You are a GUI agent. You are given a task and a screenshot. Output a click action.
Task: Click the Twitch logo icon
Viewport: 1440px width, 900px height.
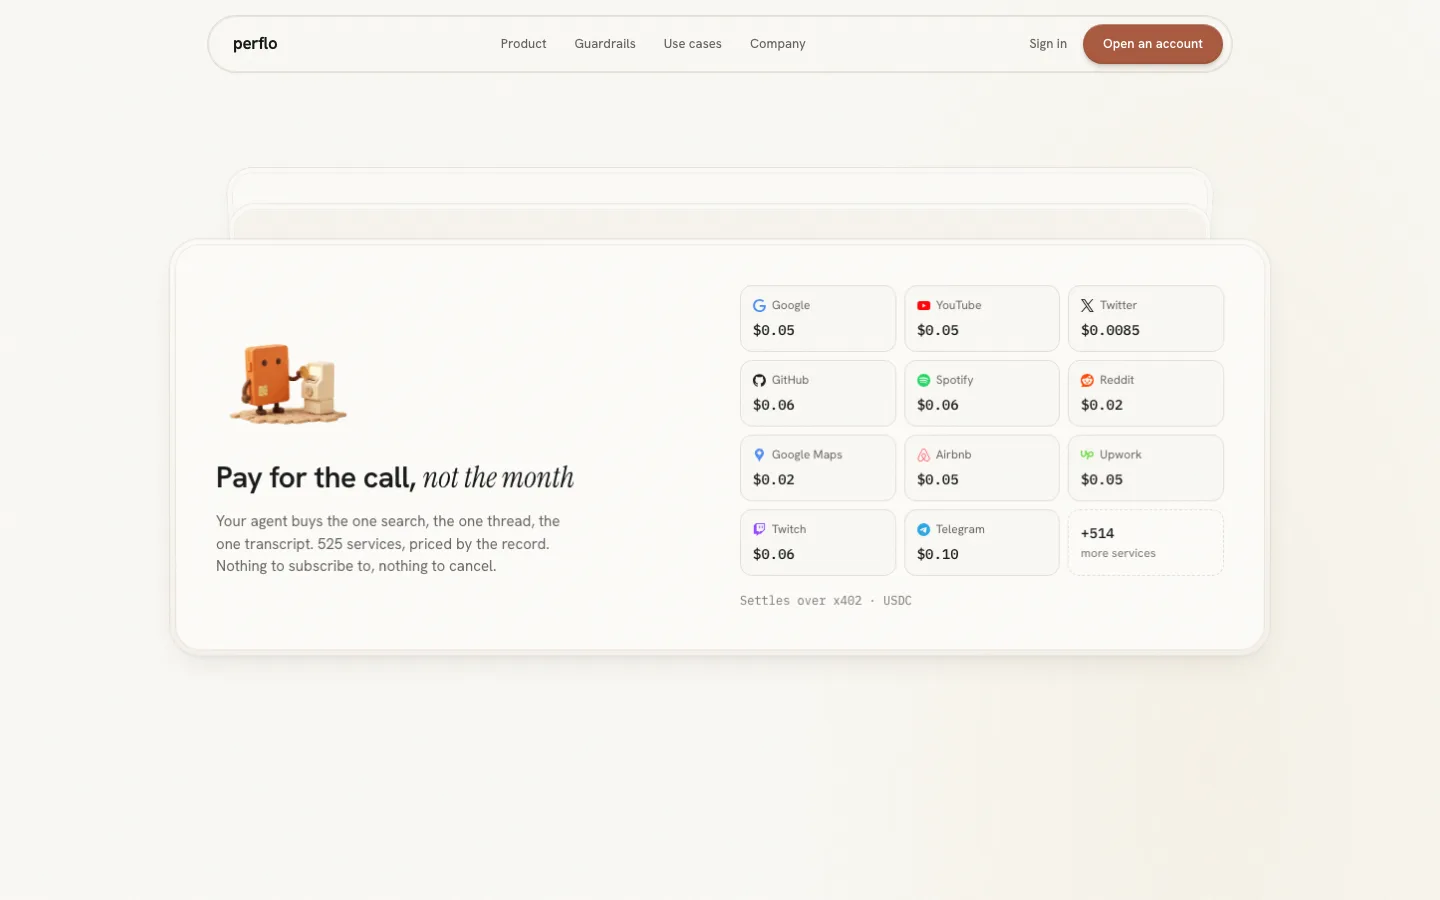pyautogui.click(x=759, y=529)
